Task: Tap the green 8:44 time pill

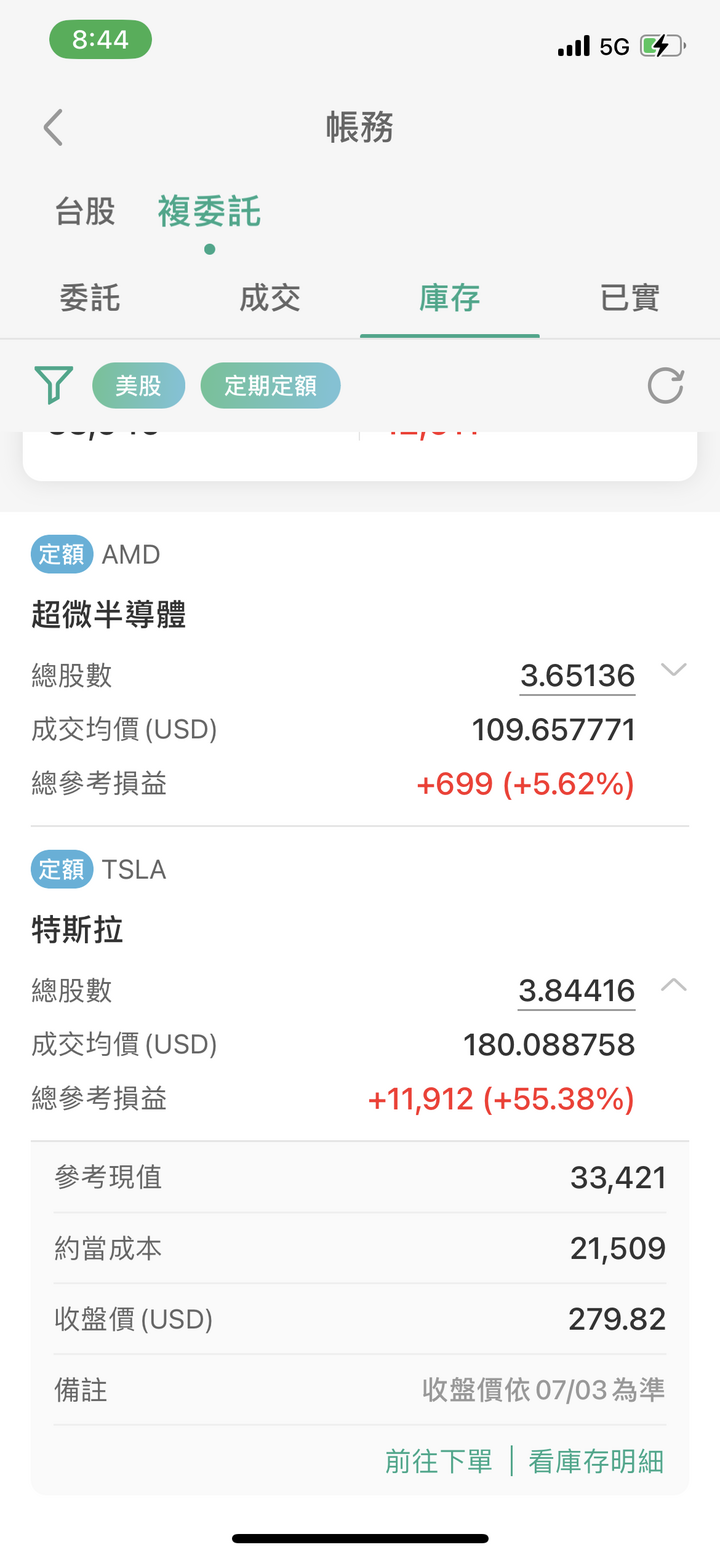Action: click(100, 40)
